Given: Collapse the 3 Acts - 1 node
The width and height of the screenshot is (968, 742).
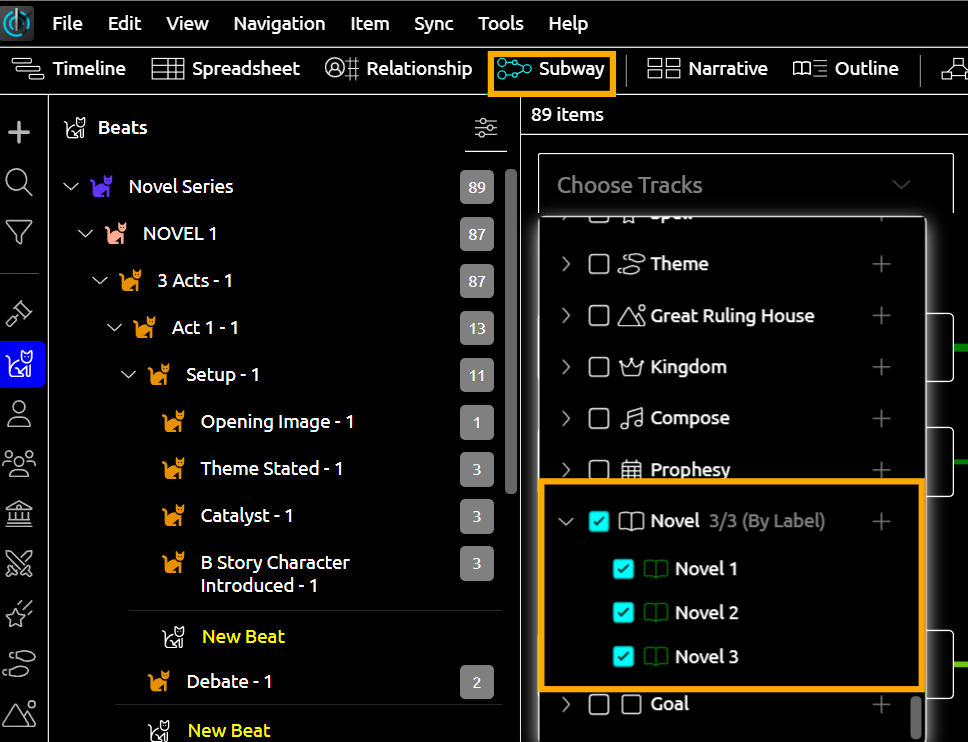Looking at the screenshot, I should 99,280.
